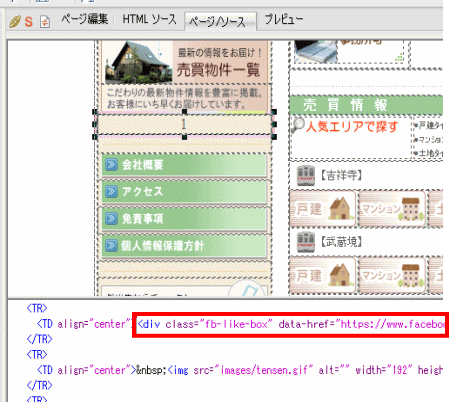Click the アクセス menu button
The height and width of the screenshot is (403, 449).
(184, 192)
